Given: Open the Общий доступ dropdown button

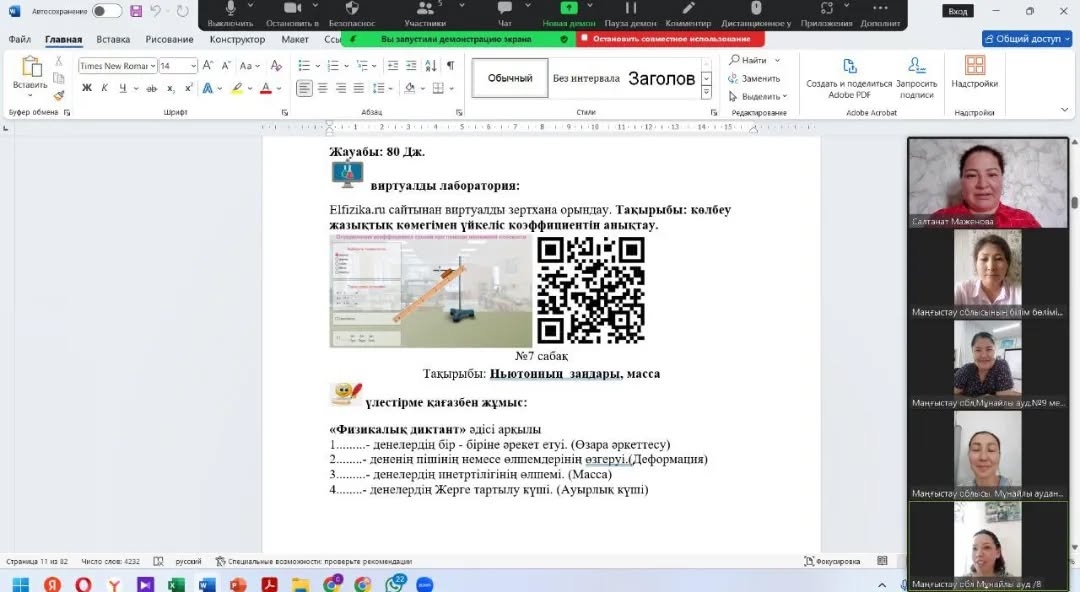Looking at the screenshot, I should pyautogui.click(x=1028, y=39).
